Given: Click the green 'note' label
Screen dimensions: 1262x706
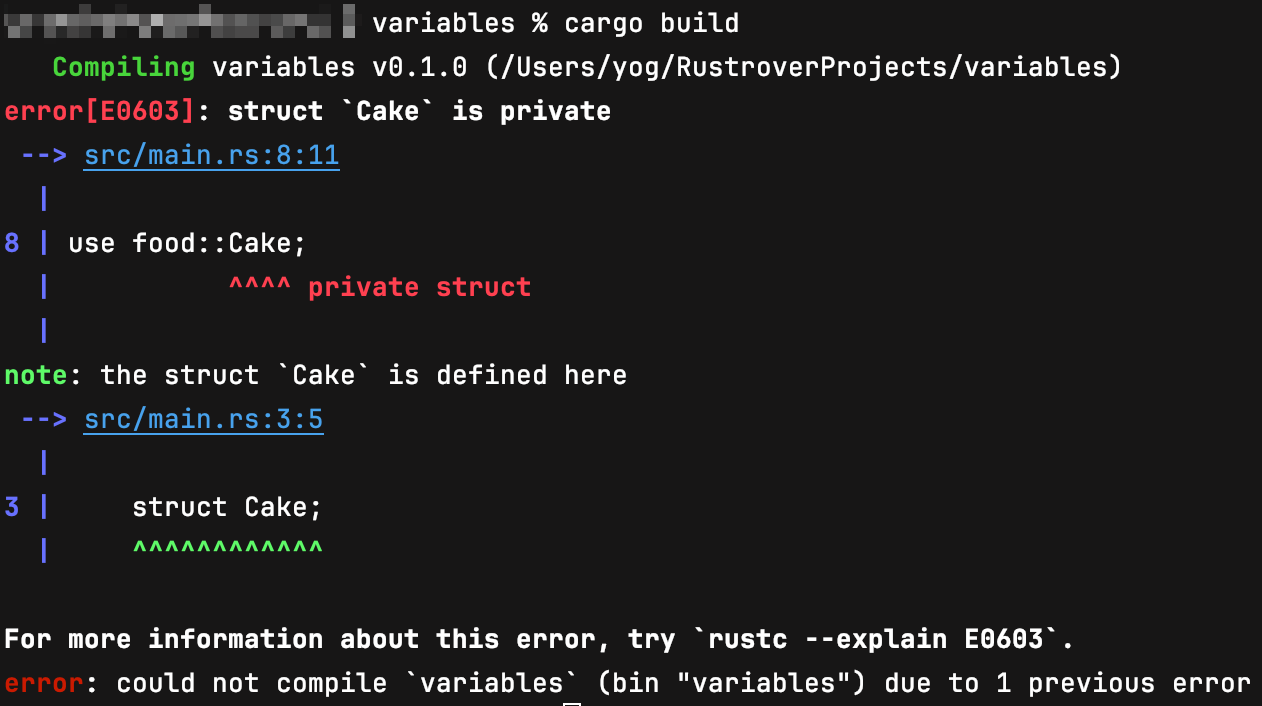Looking at the screenshot, I should tap(36, 375).
